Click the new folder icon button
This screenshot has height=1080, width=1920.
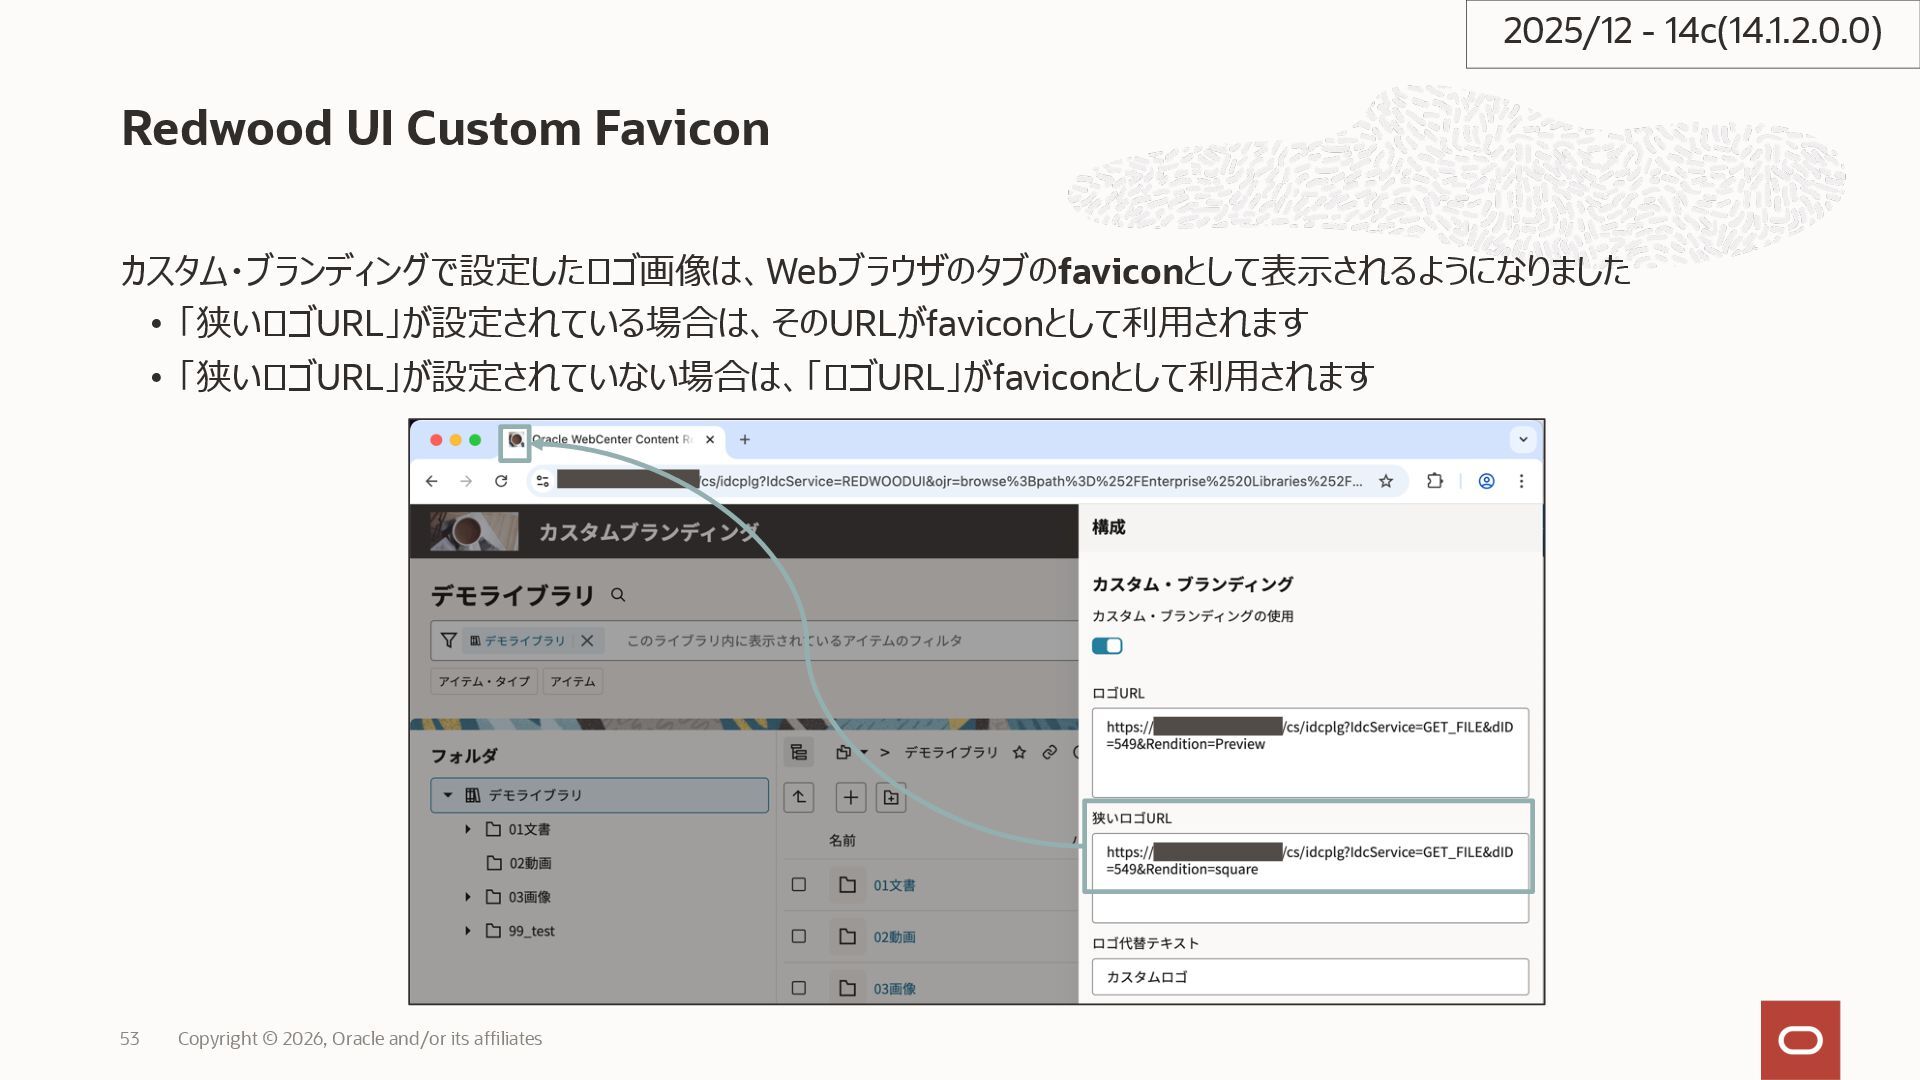click(891, 797)
